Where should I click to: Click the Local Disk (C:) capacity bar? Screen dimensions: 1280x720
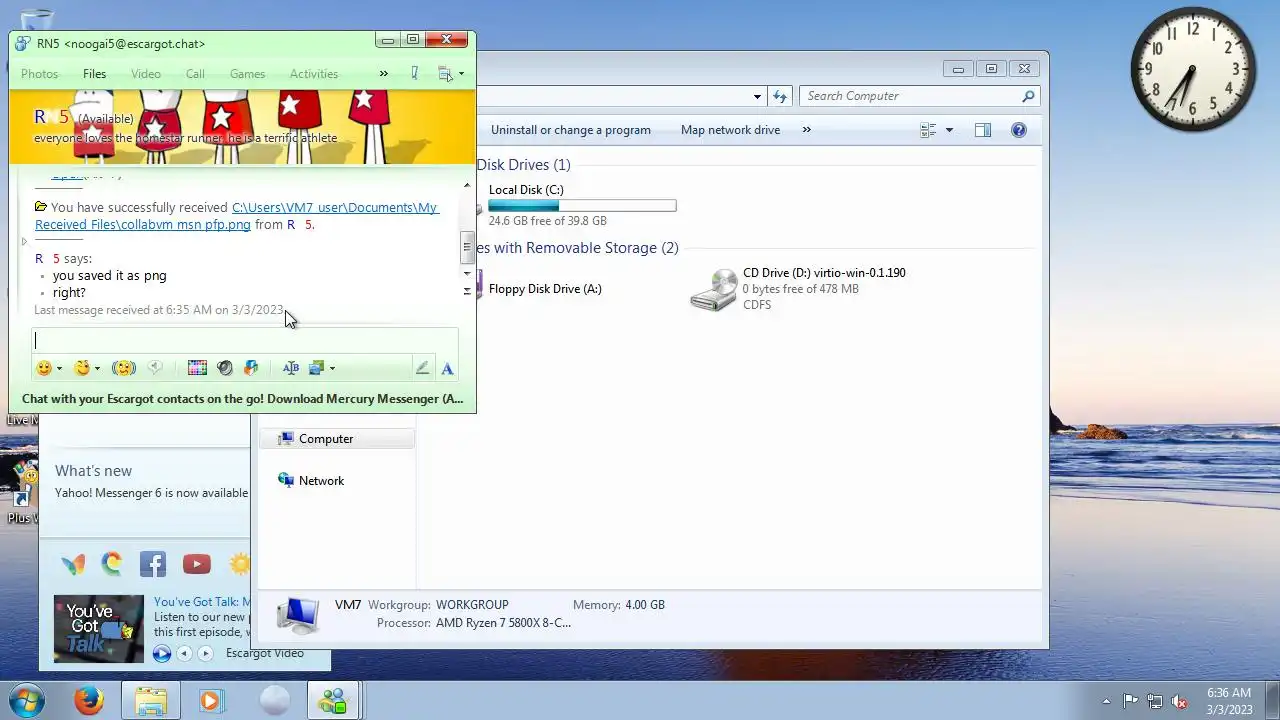click(x=582, y=206)
